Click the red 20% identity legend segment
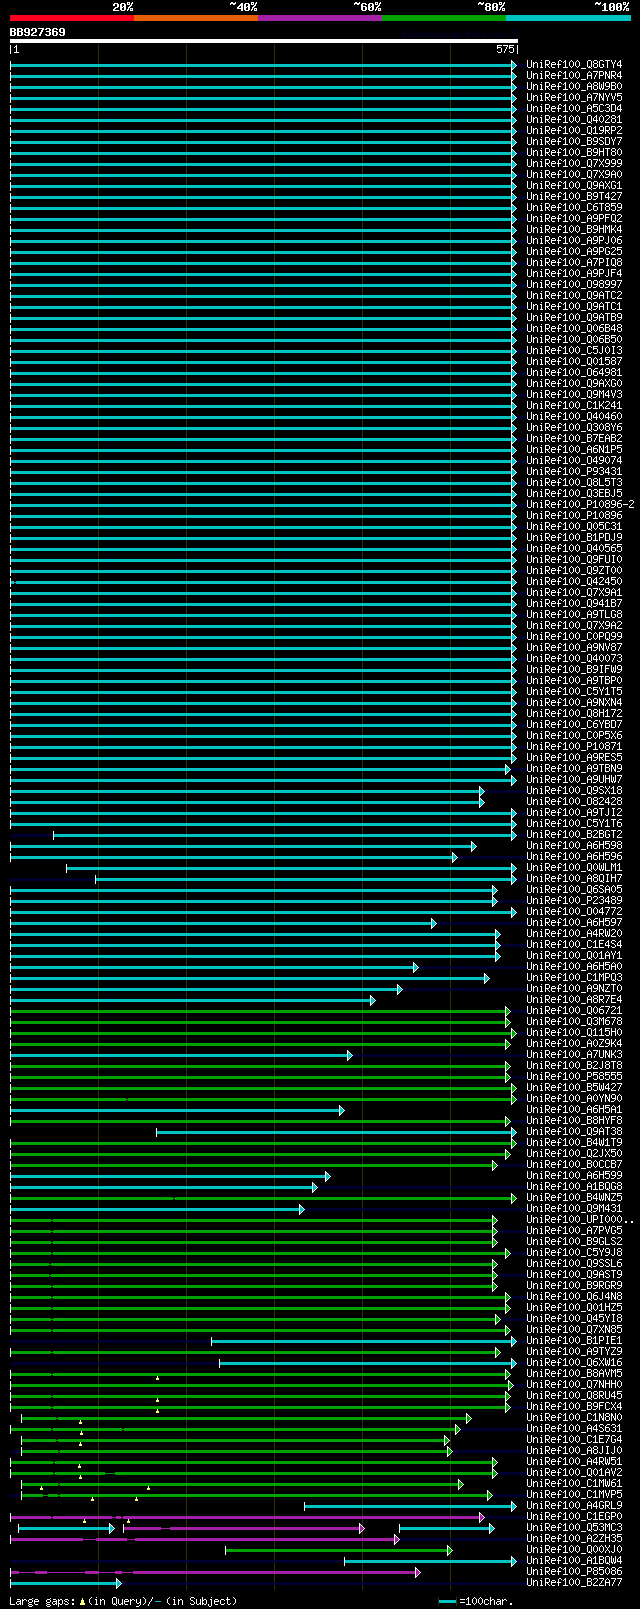The image size is (640, 1609). (72, 18)
